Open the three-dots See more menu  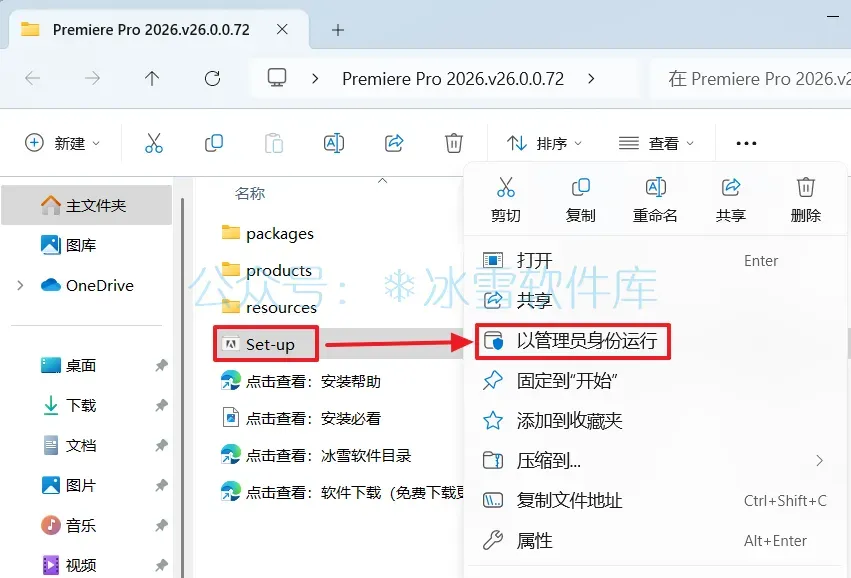[x=746, y=143]
